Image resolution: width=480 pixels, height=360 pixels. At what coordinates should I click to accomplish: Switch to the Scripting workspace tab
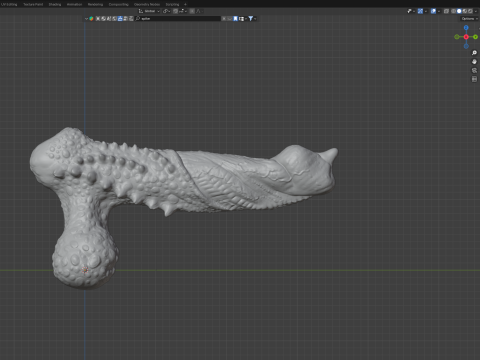point(172,4)
